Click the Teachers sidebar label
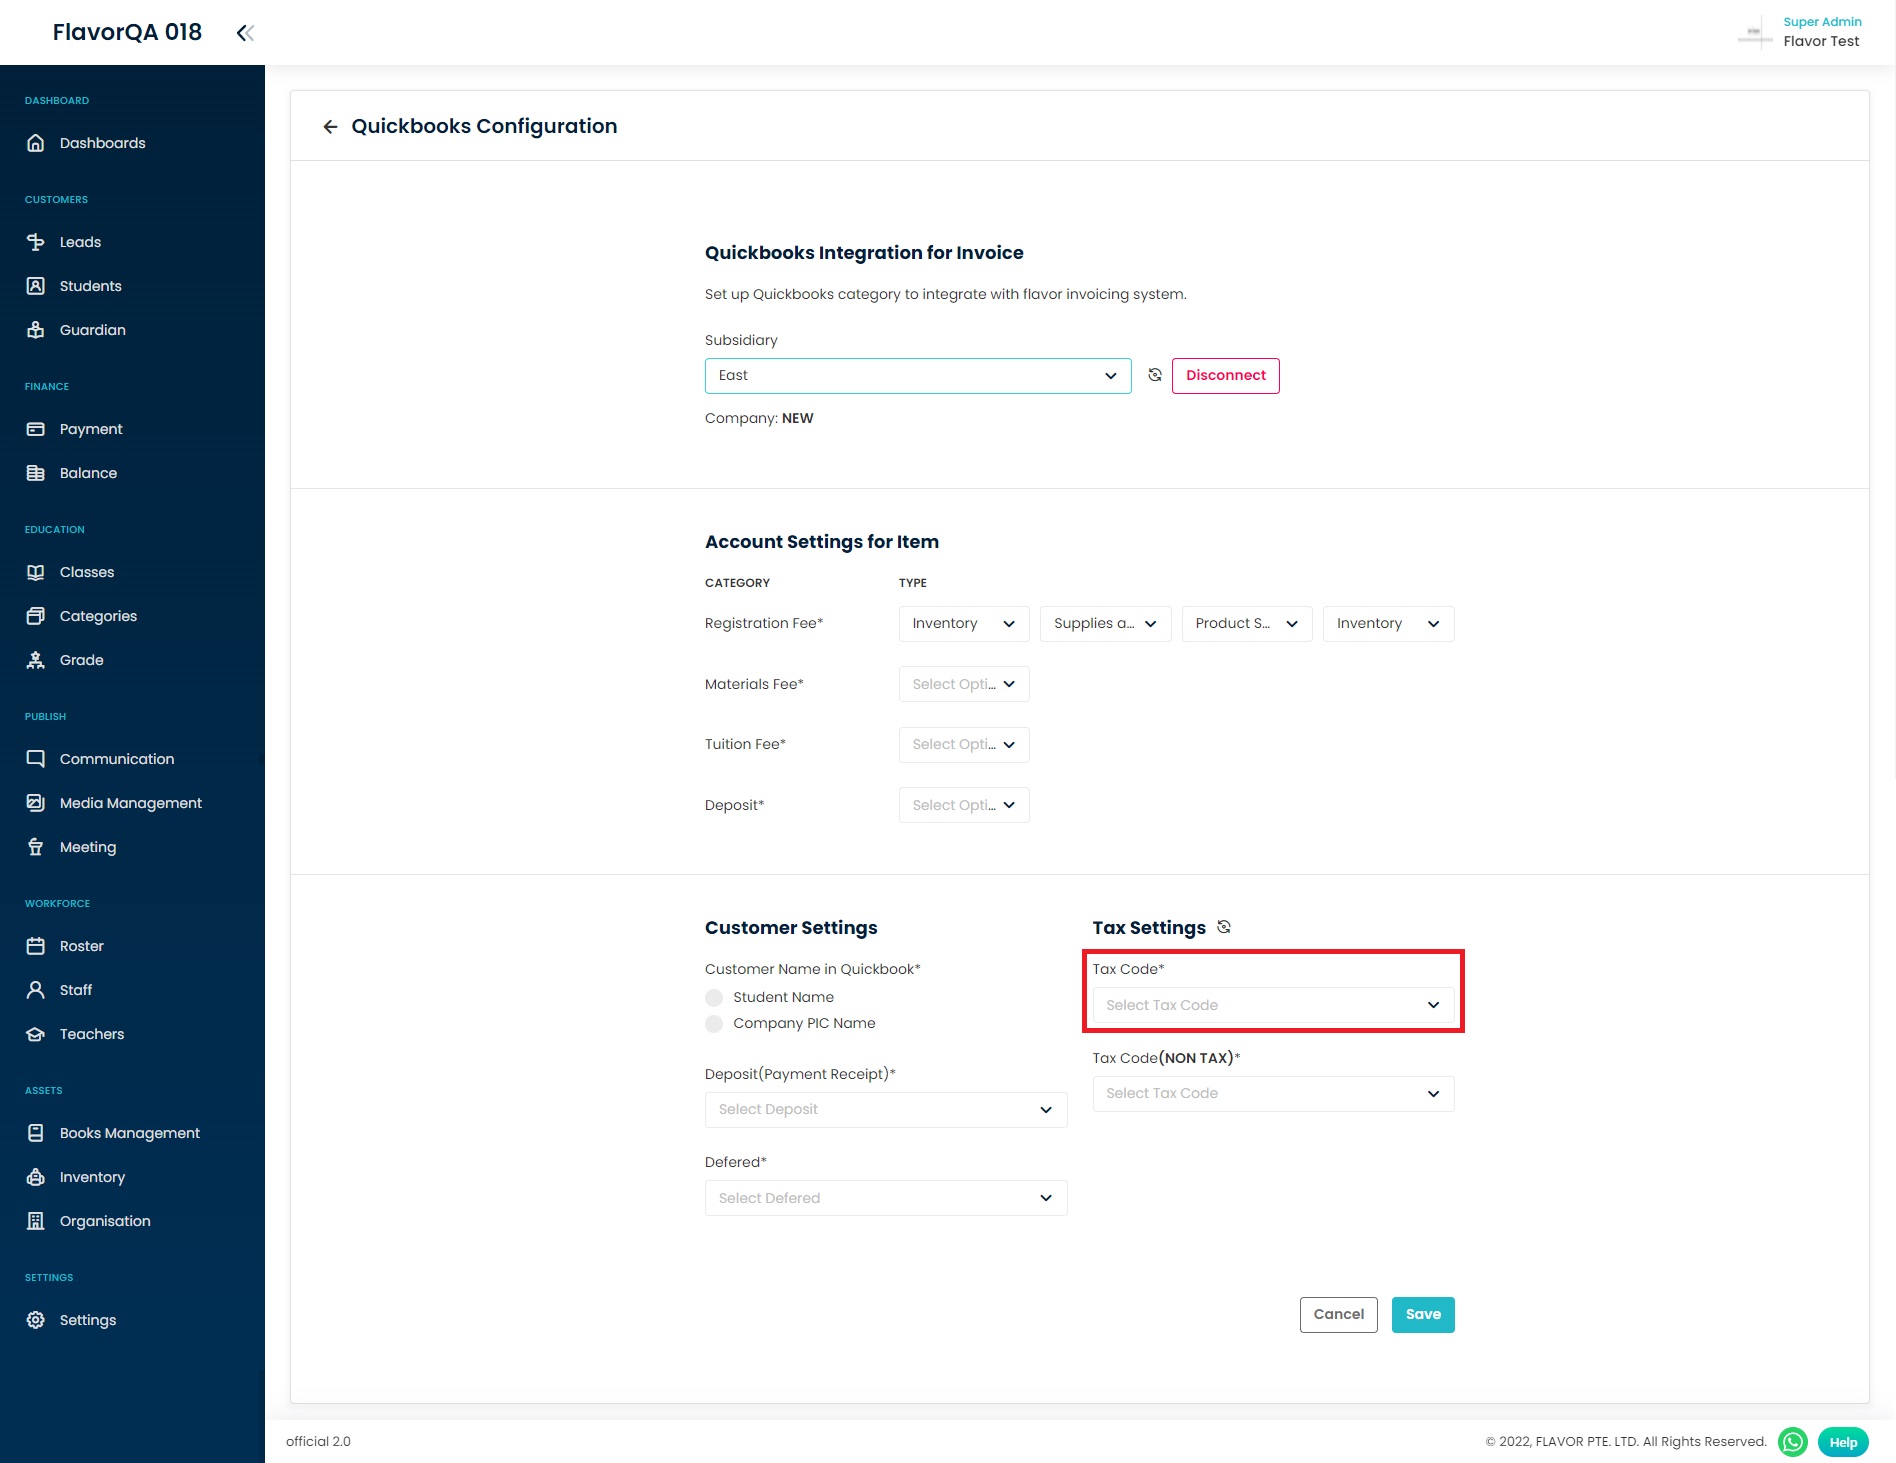The width and height of the screenshot is (1896, 1463). [x=92, y=1034]
